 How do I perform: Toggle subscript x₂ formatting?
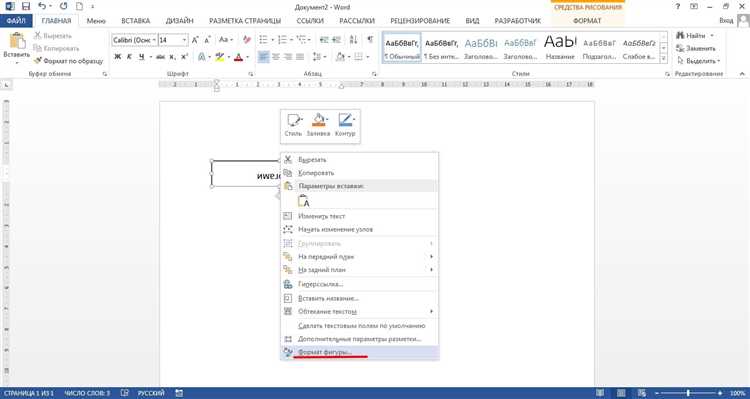pos(173,57)
